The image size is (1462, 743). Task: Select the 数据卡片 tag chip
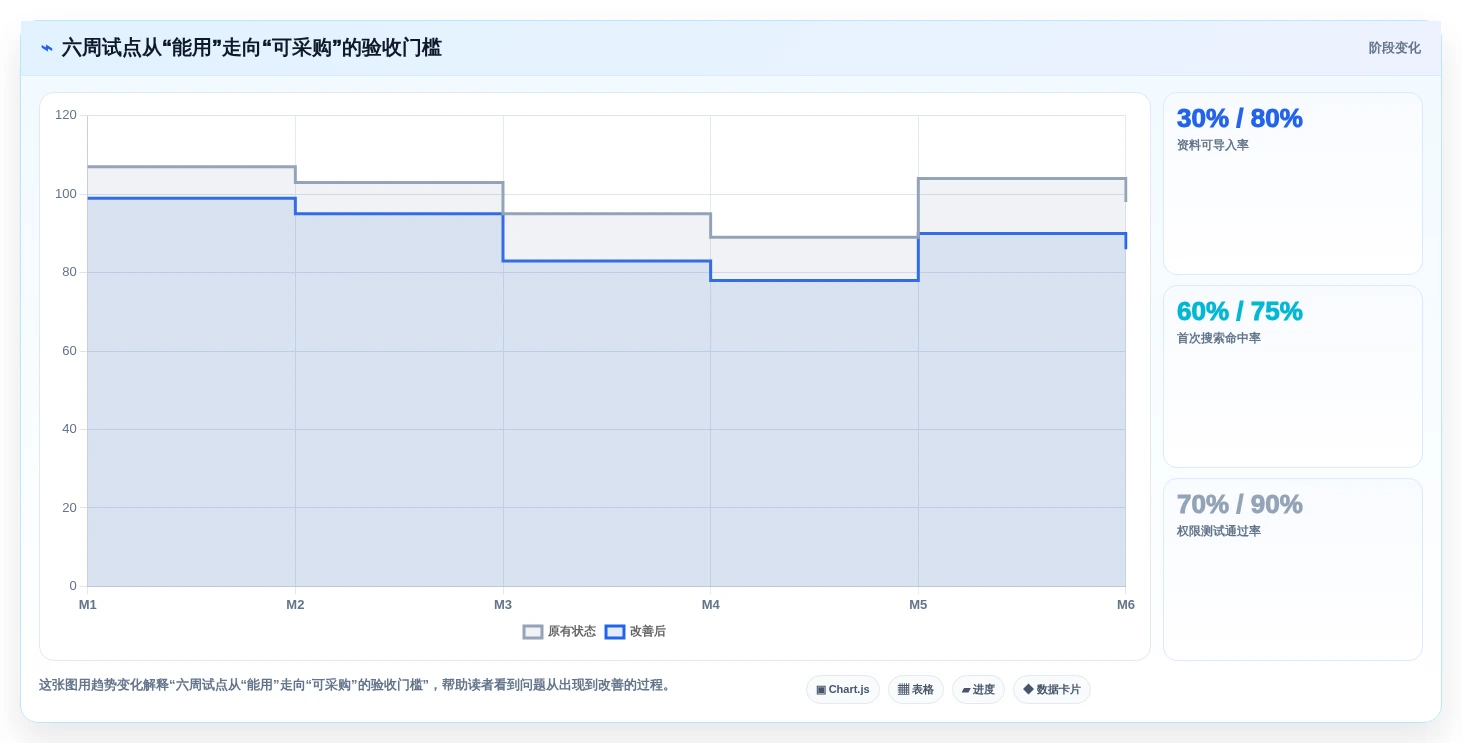[x=1052, y=690]
